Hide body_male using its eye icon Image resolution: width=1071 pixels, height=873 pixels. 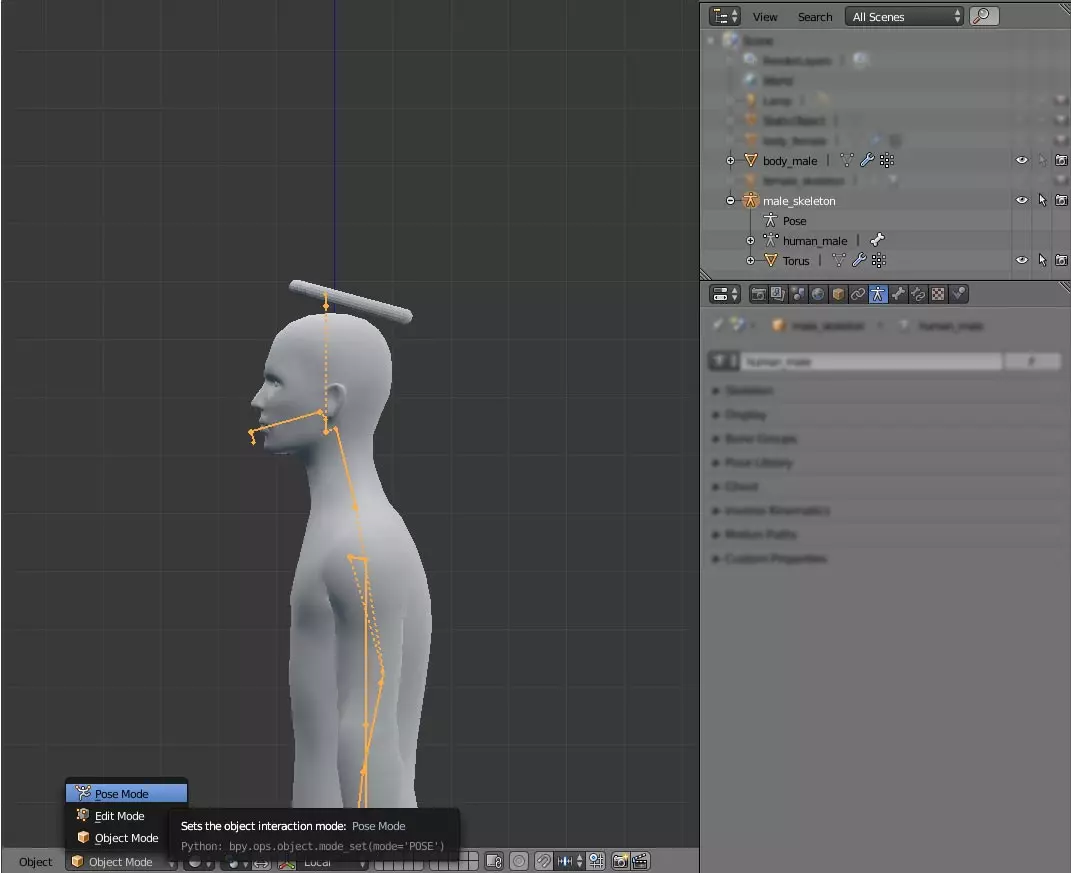(1021, 161)
